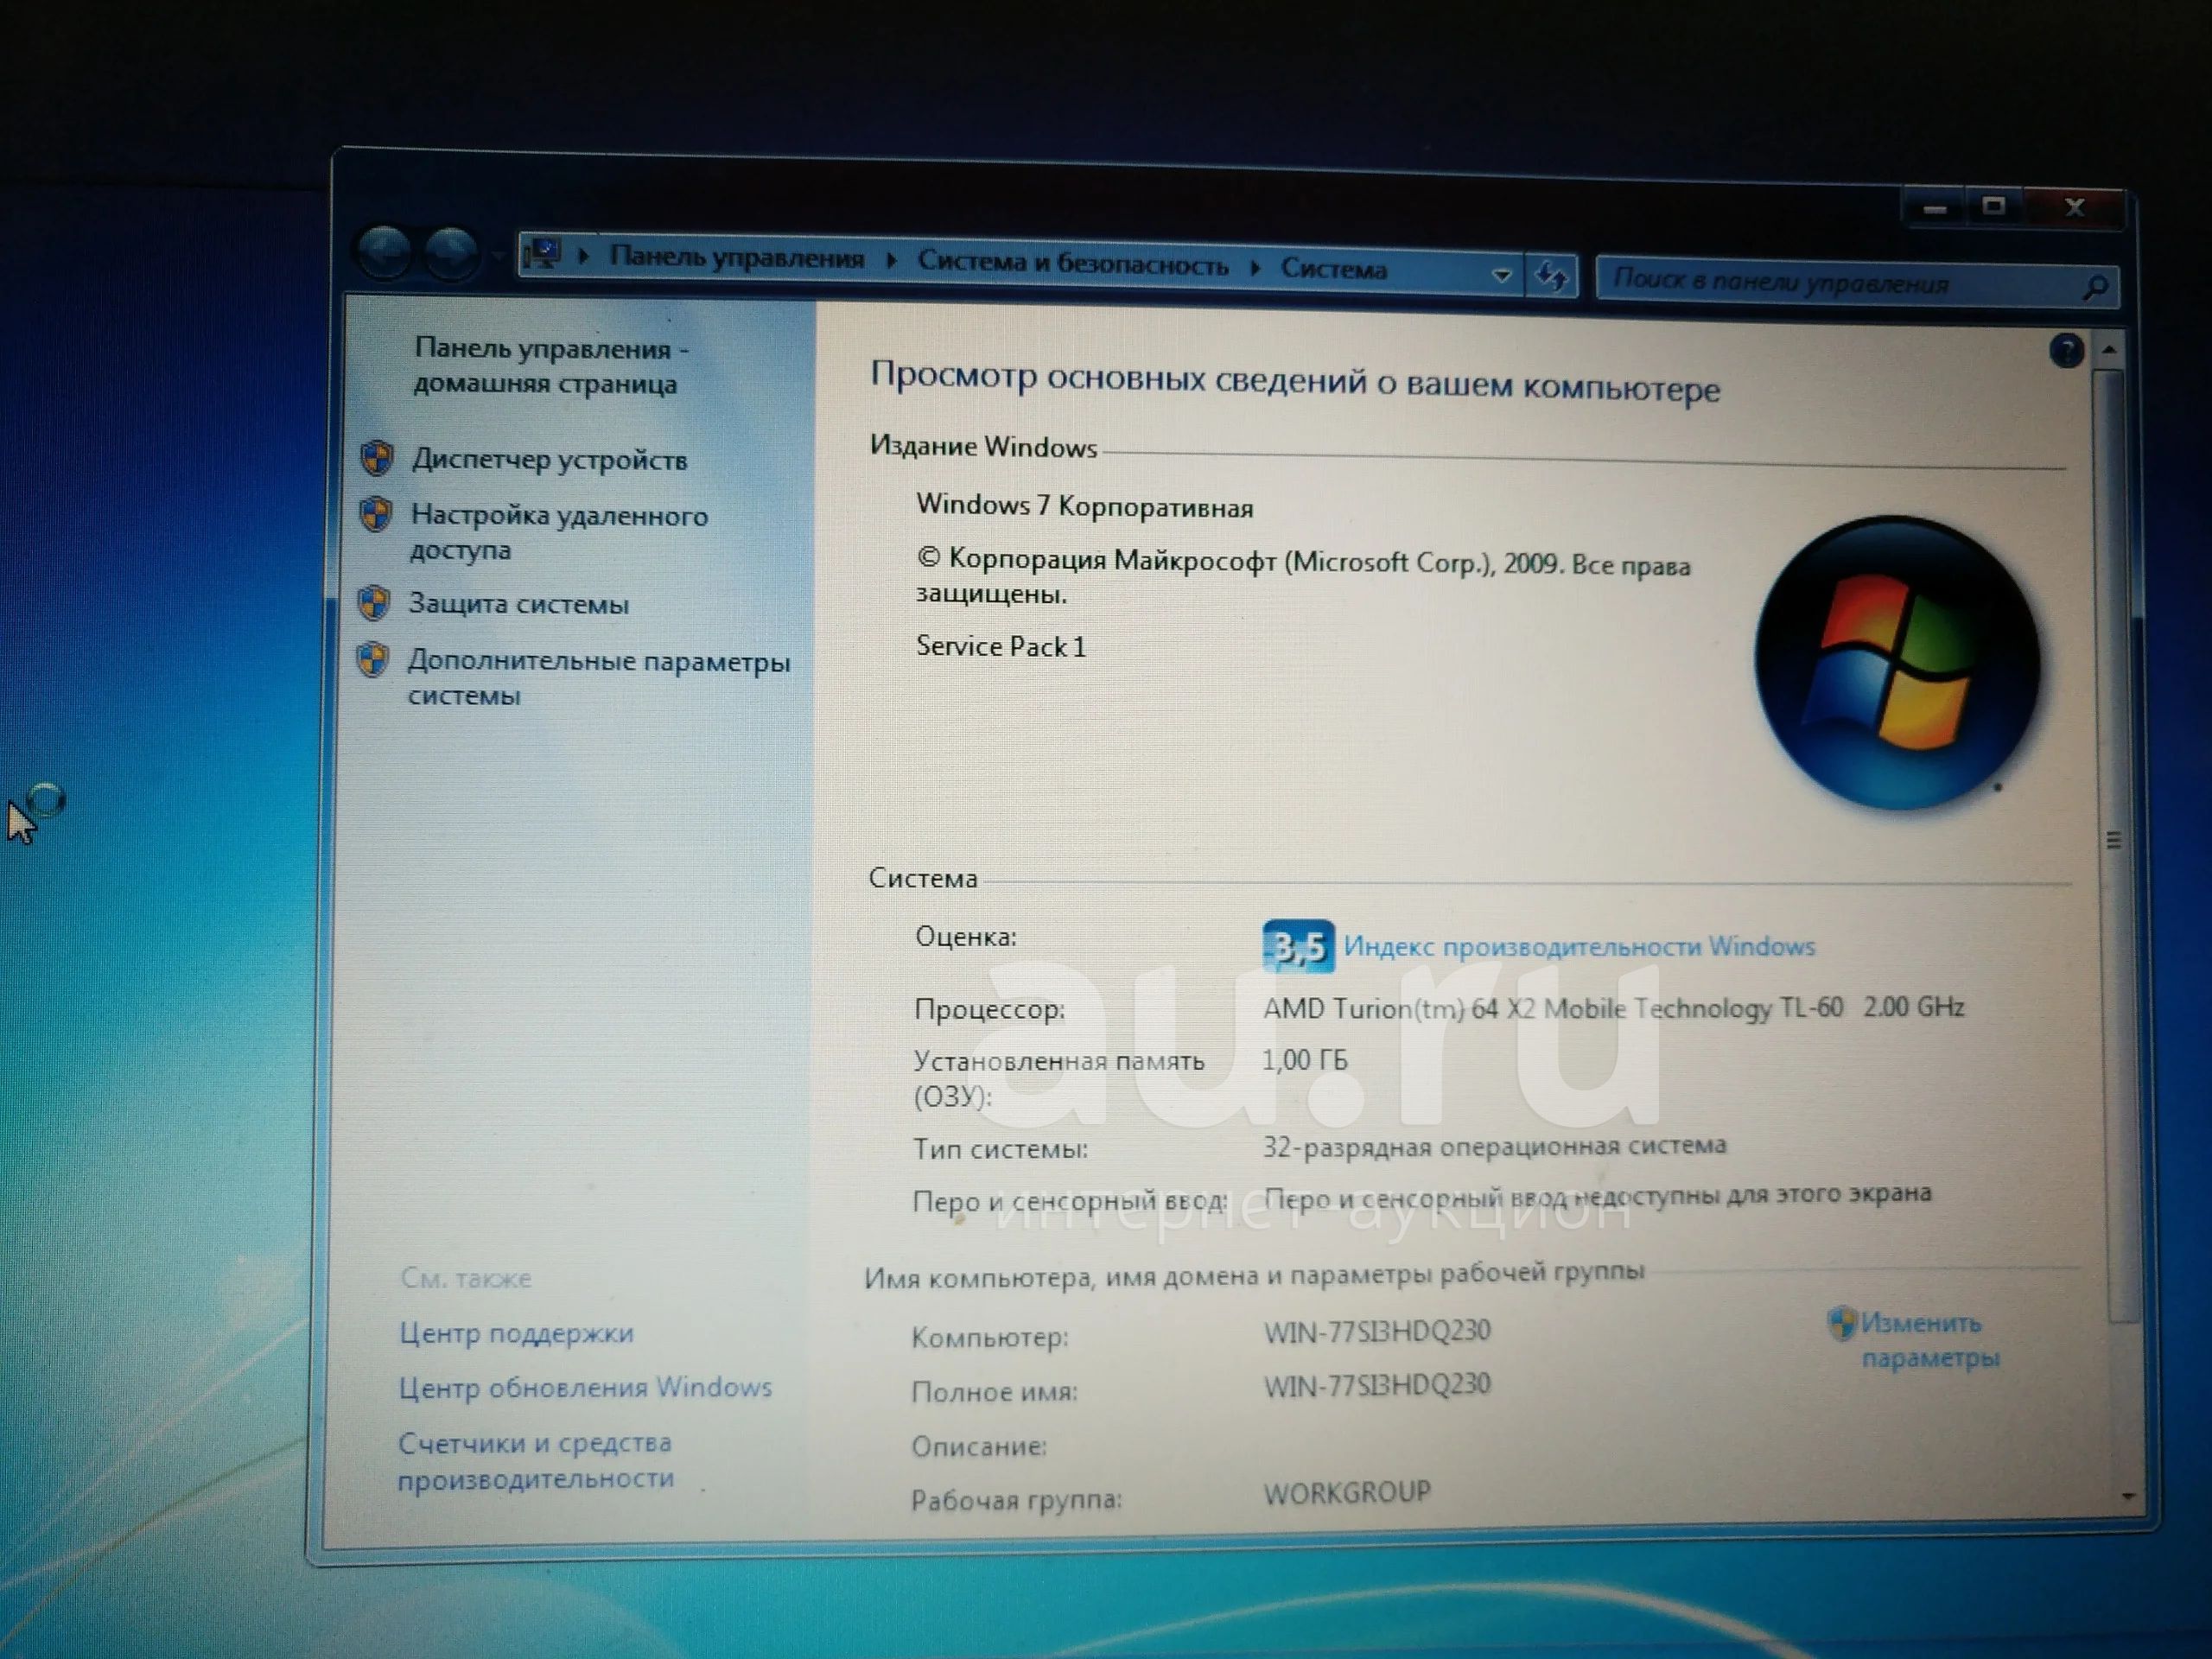This screenshot has width=2212, height=1659.
Task: Open Диспетчер устройств
Action: click(x=550, y=460)
